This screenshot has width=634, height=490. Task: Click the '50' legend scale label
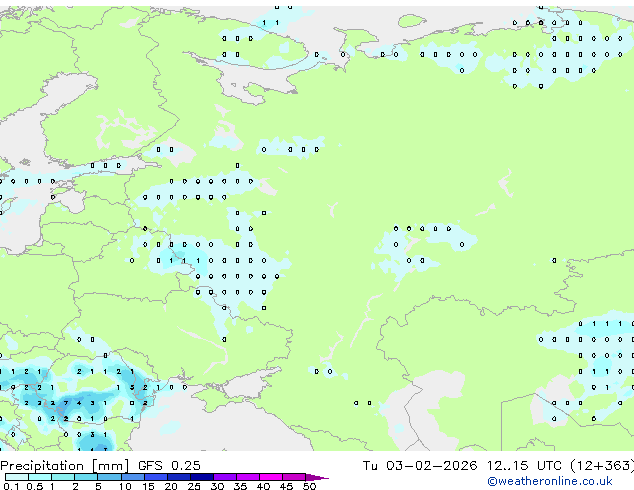click(x=309, y=486)
